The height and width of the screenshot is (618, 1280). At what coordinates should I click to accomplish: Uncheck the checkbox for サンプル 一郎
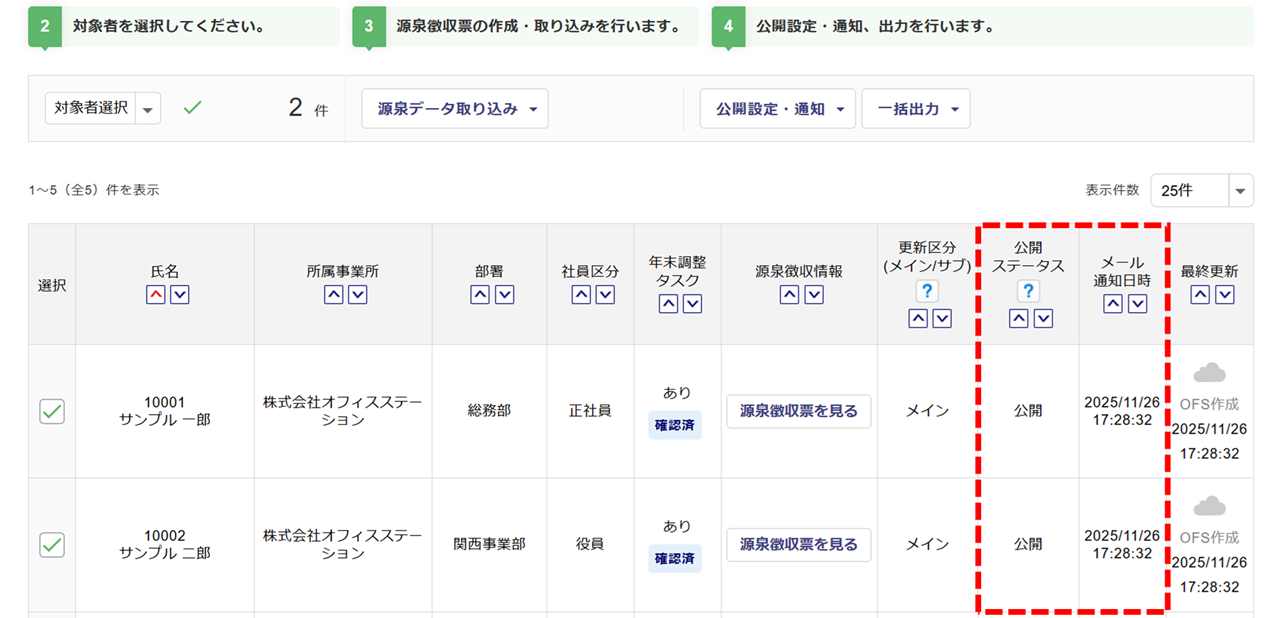(52, 411)
